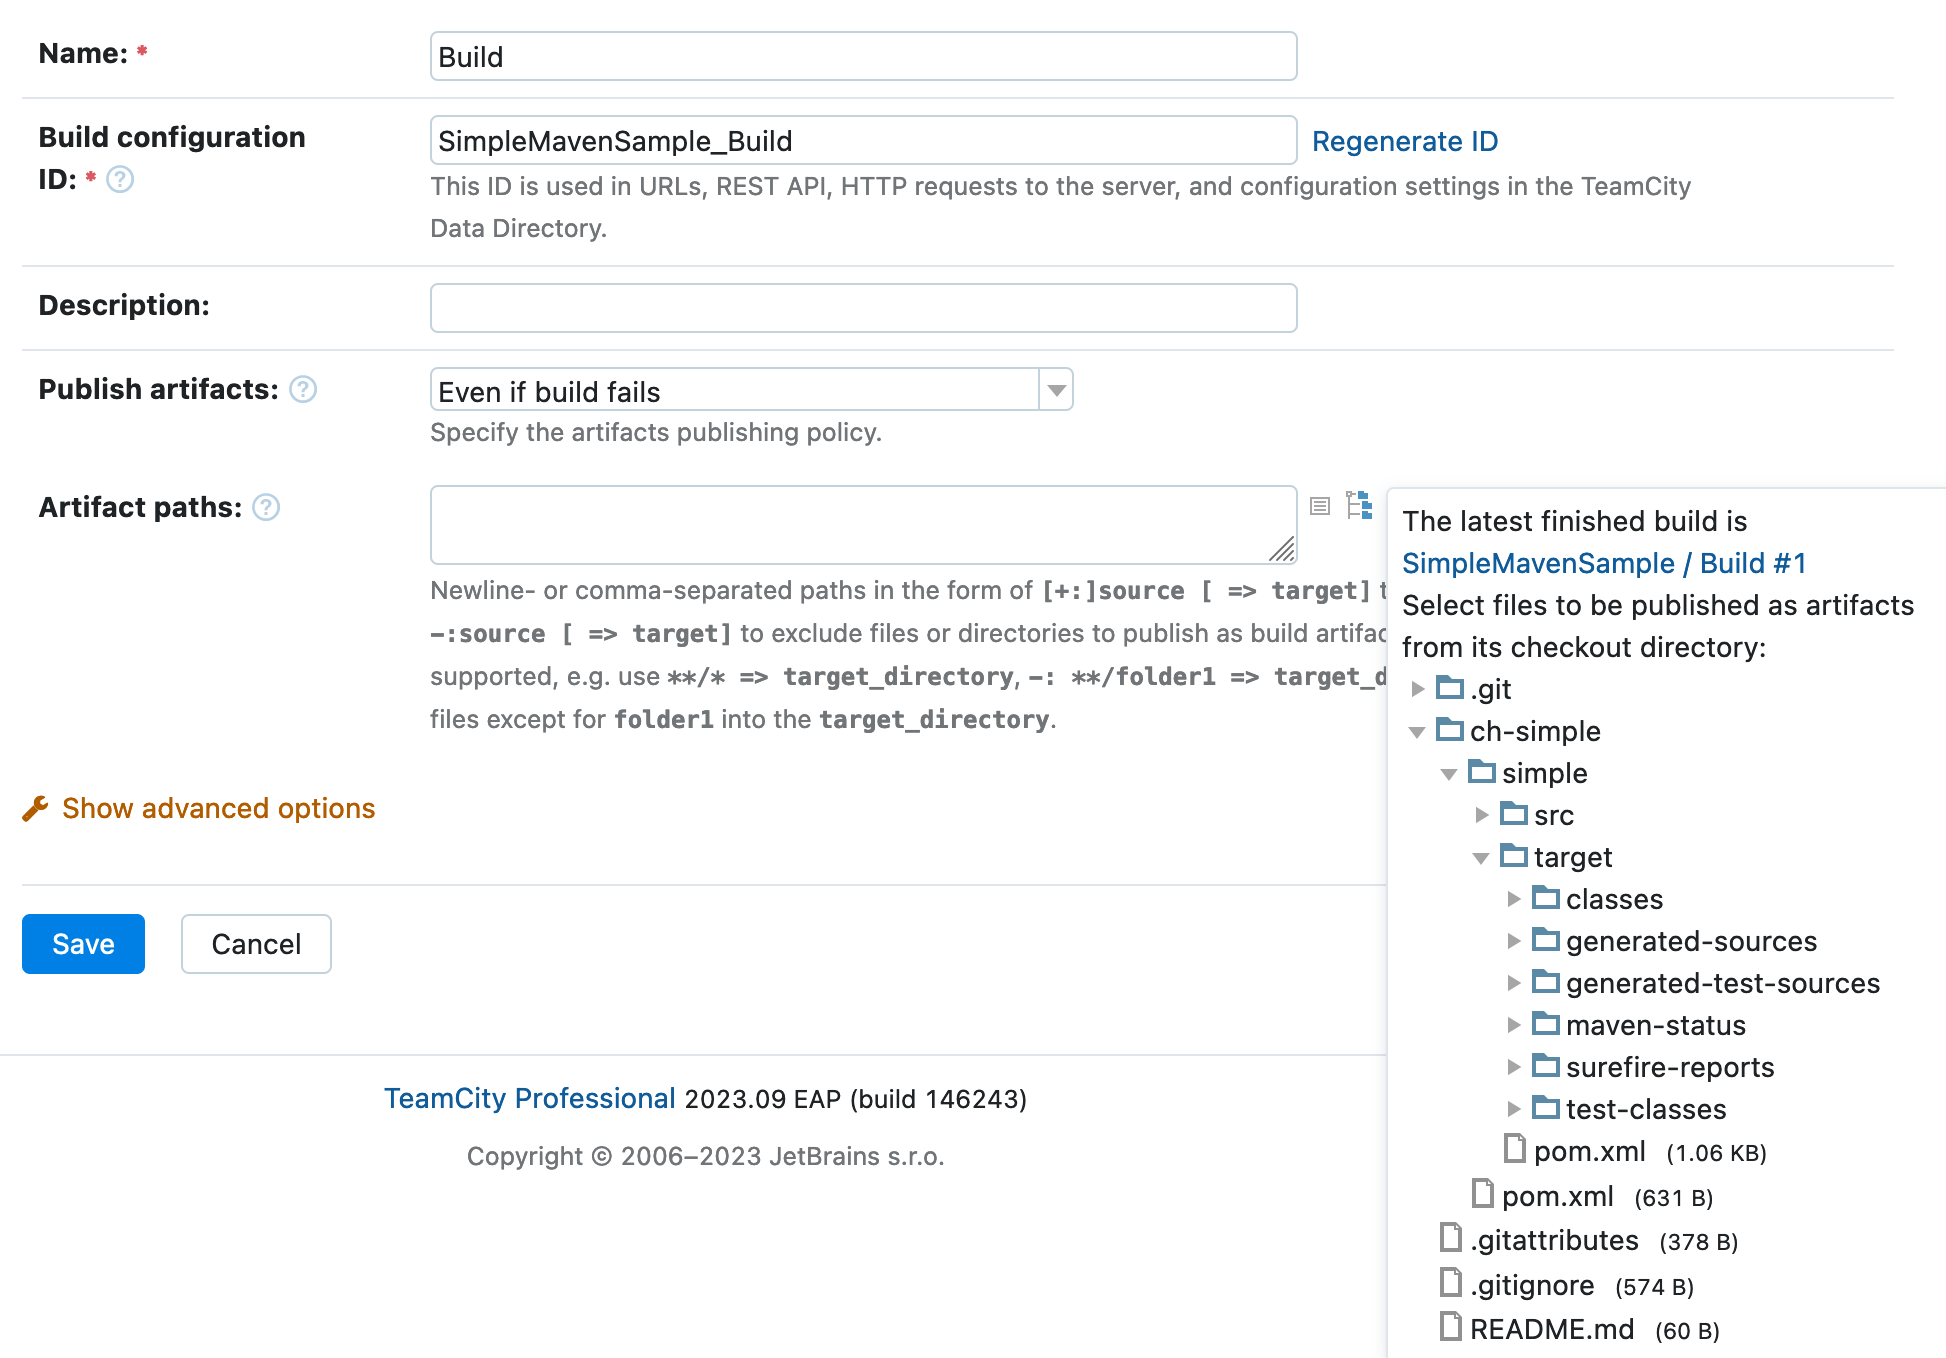Click the Cancel button
1946x1358 pixels.
click(x=256, y=944)
